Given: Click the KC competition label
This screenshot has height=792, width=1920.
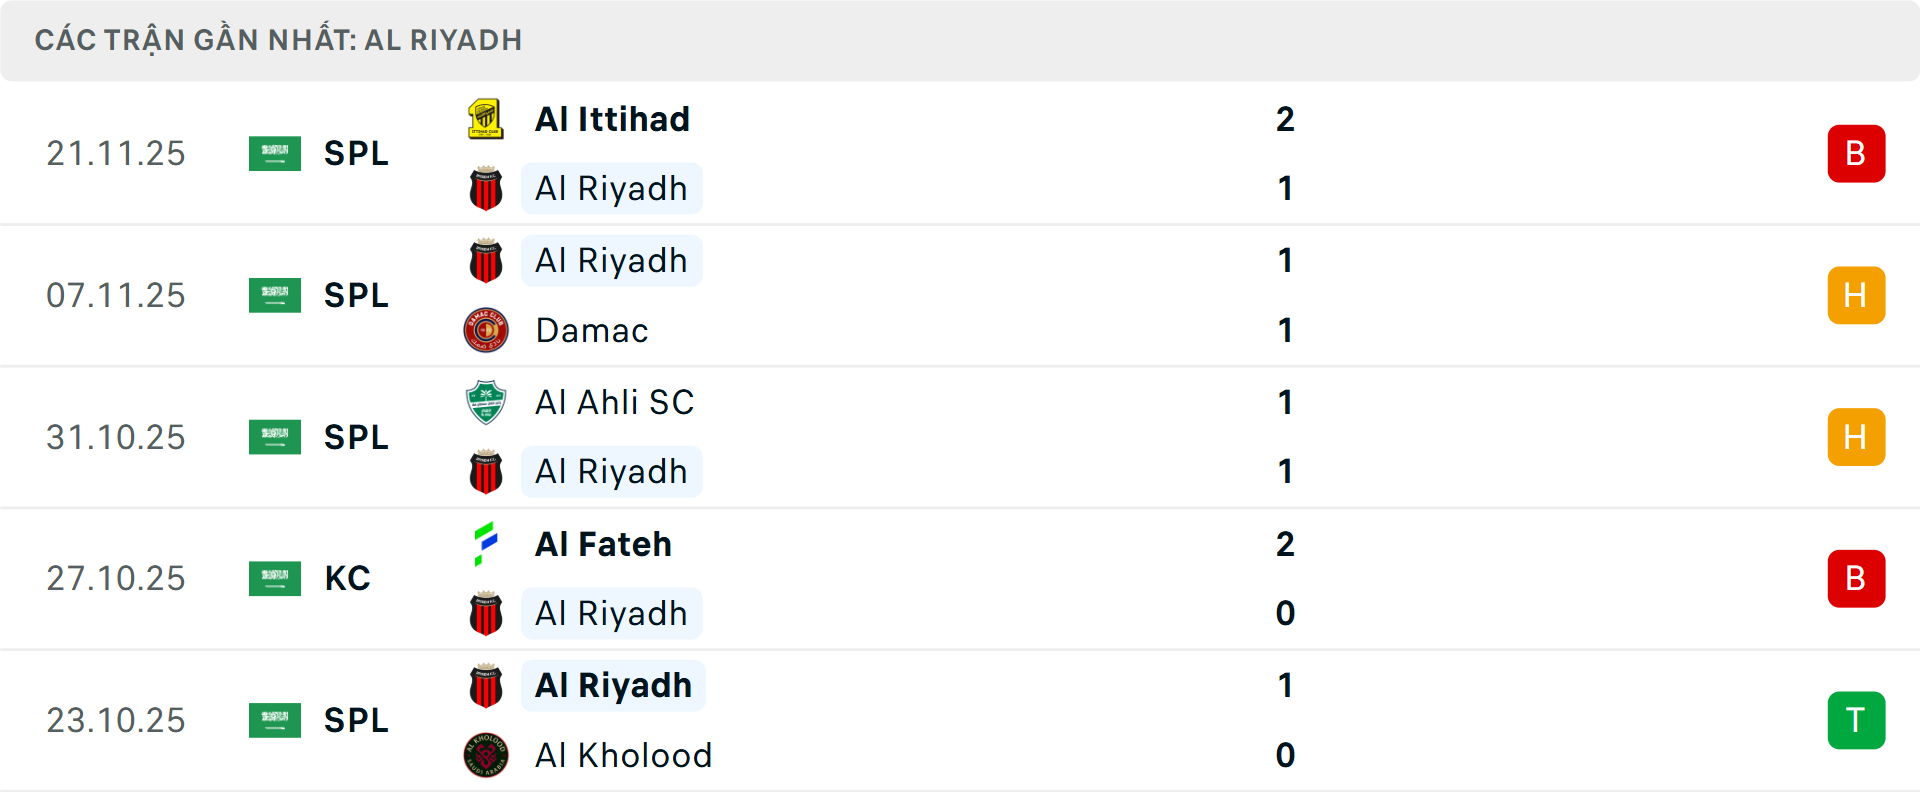Looking at the screenshot, I should pos(347,578).
